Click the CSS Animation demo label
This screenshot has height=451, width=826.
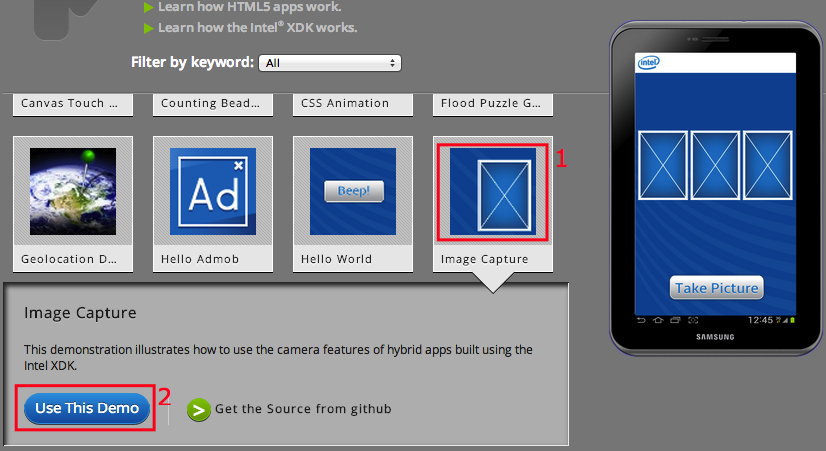pos(345,103)
